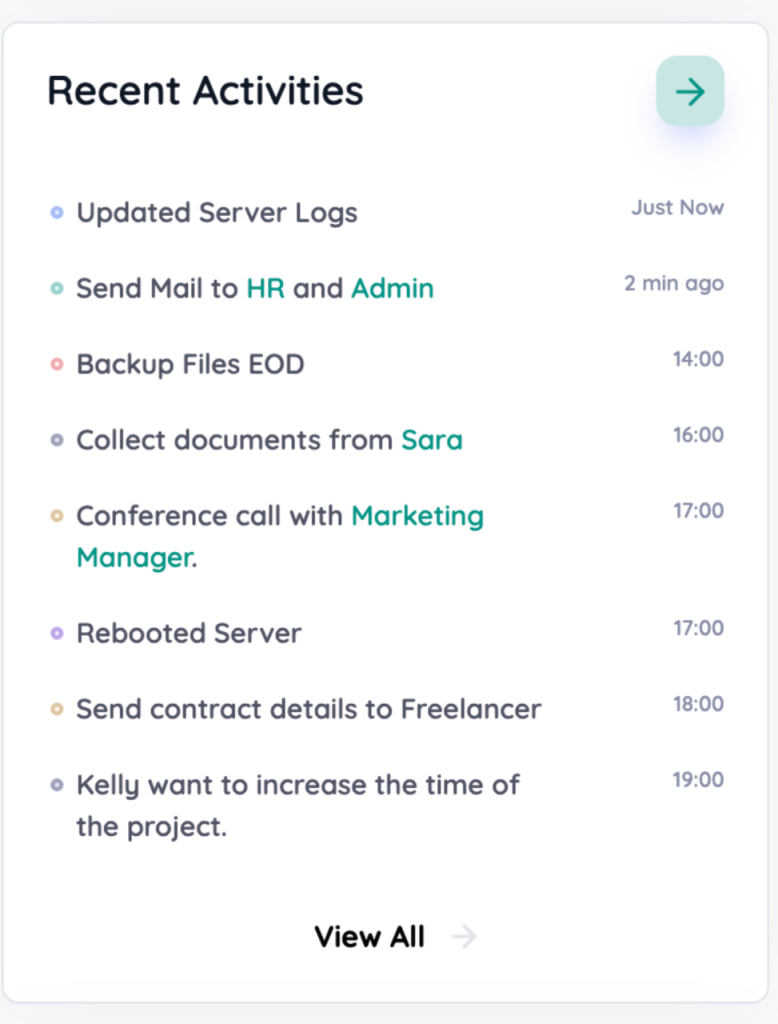This screenshot has width=778, height=1024.
Task: Click the purple bullet beside Rebooted Server
Action: point(57,633)
